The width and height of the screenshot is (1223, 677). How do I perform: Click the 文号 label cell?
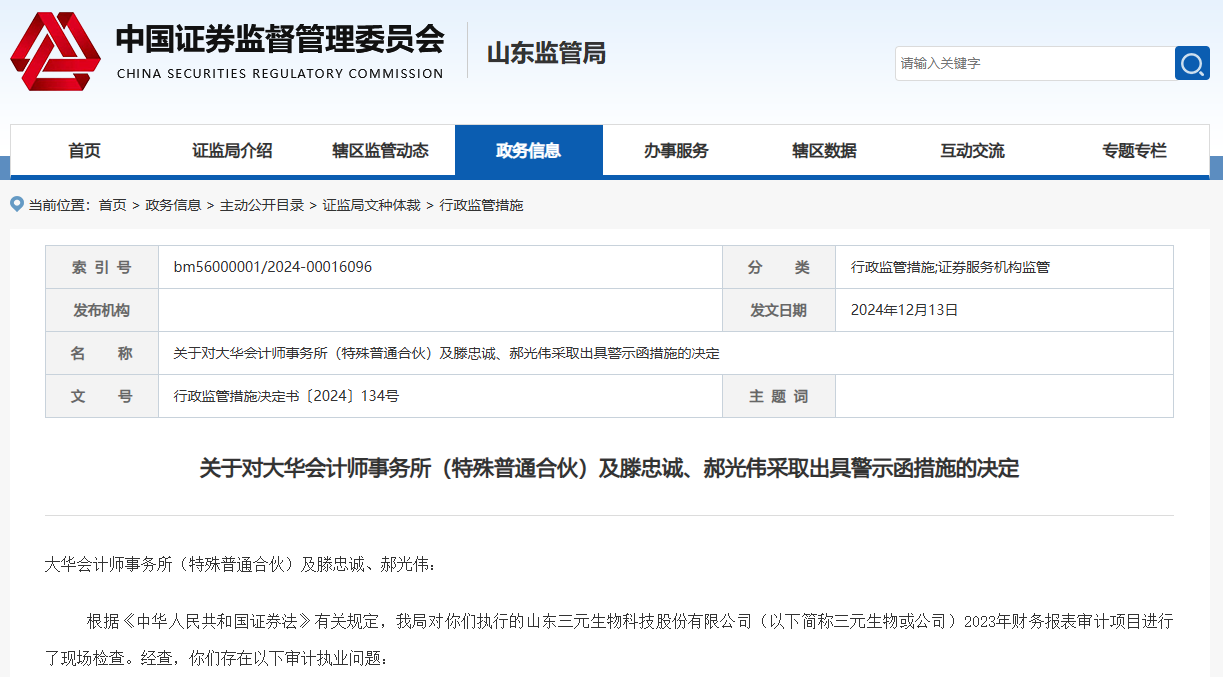(102, 396)
